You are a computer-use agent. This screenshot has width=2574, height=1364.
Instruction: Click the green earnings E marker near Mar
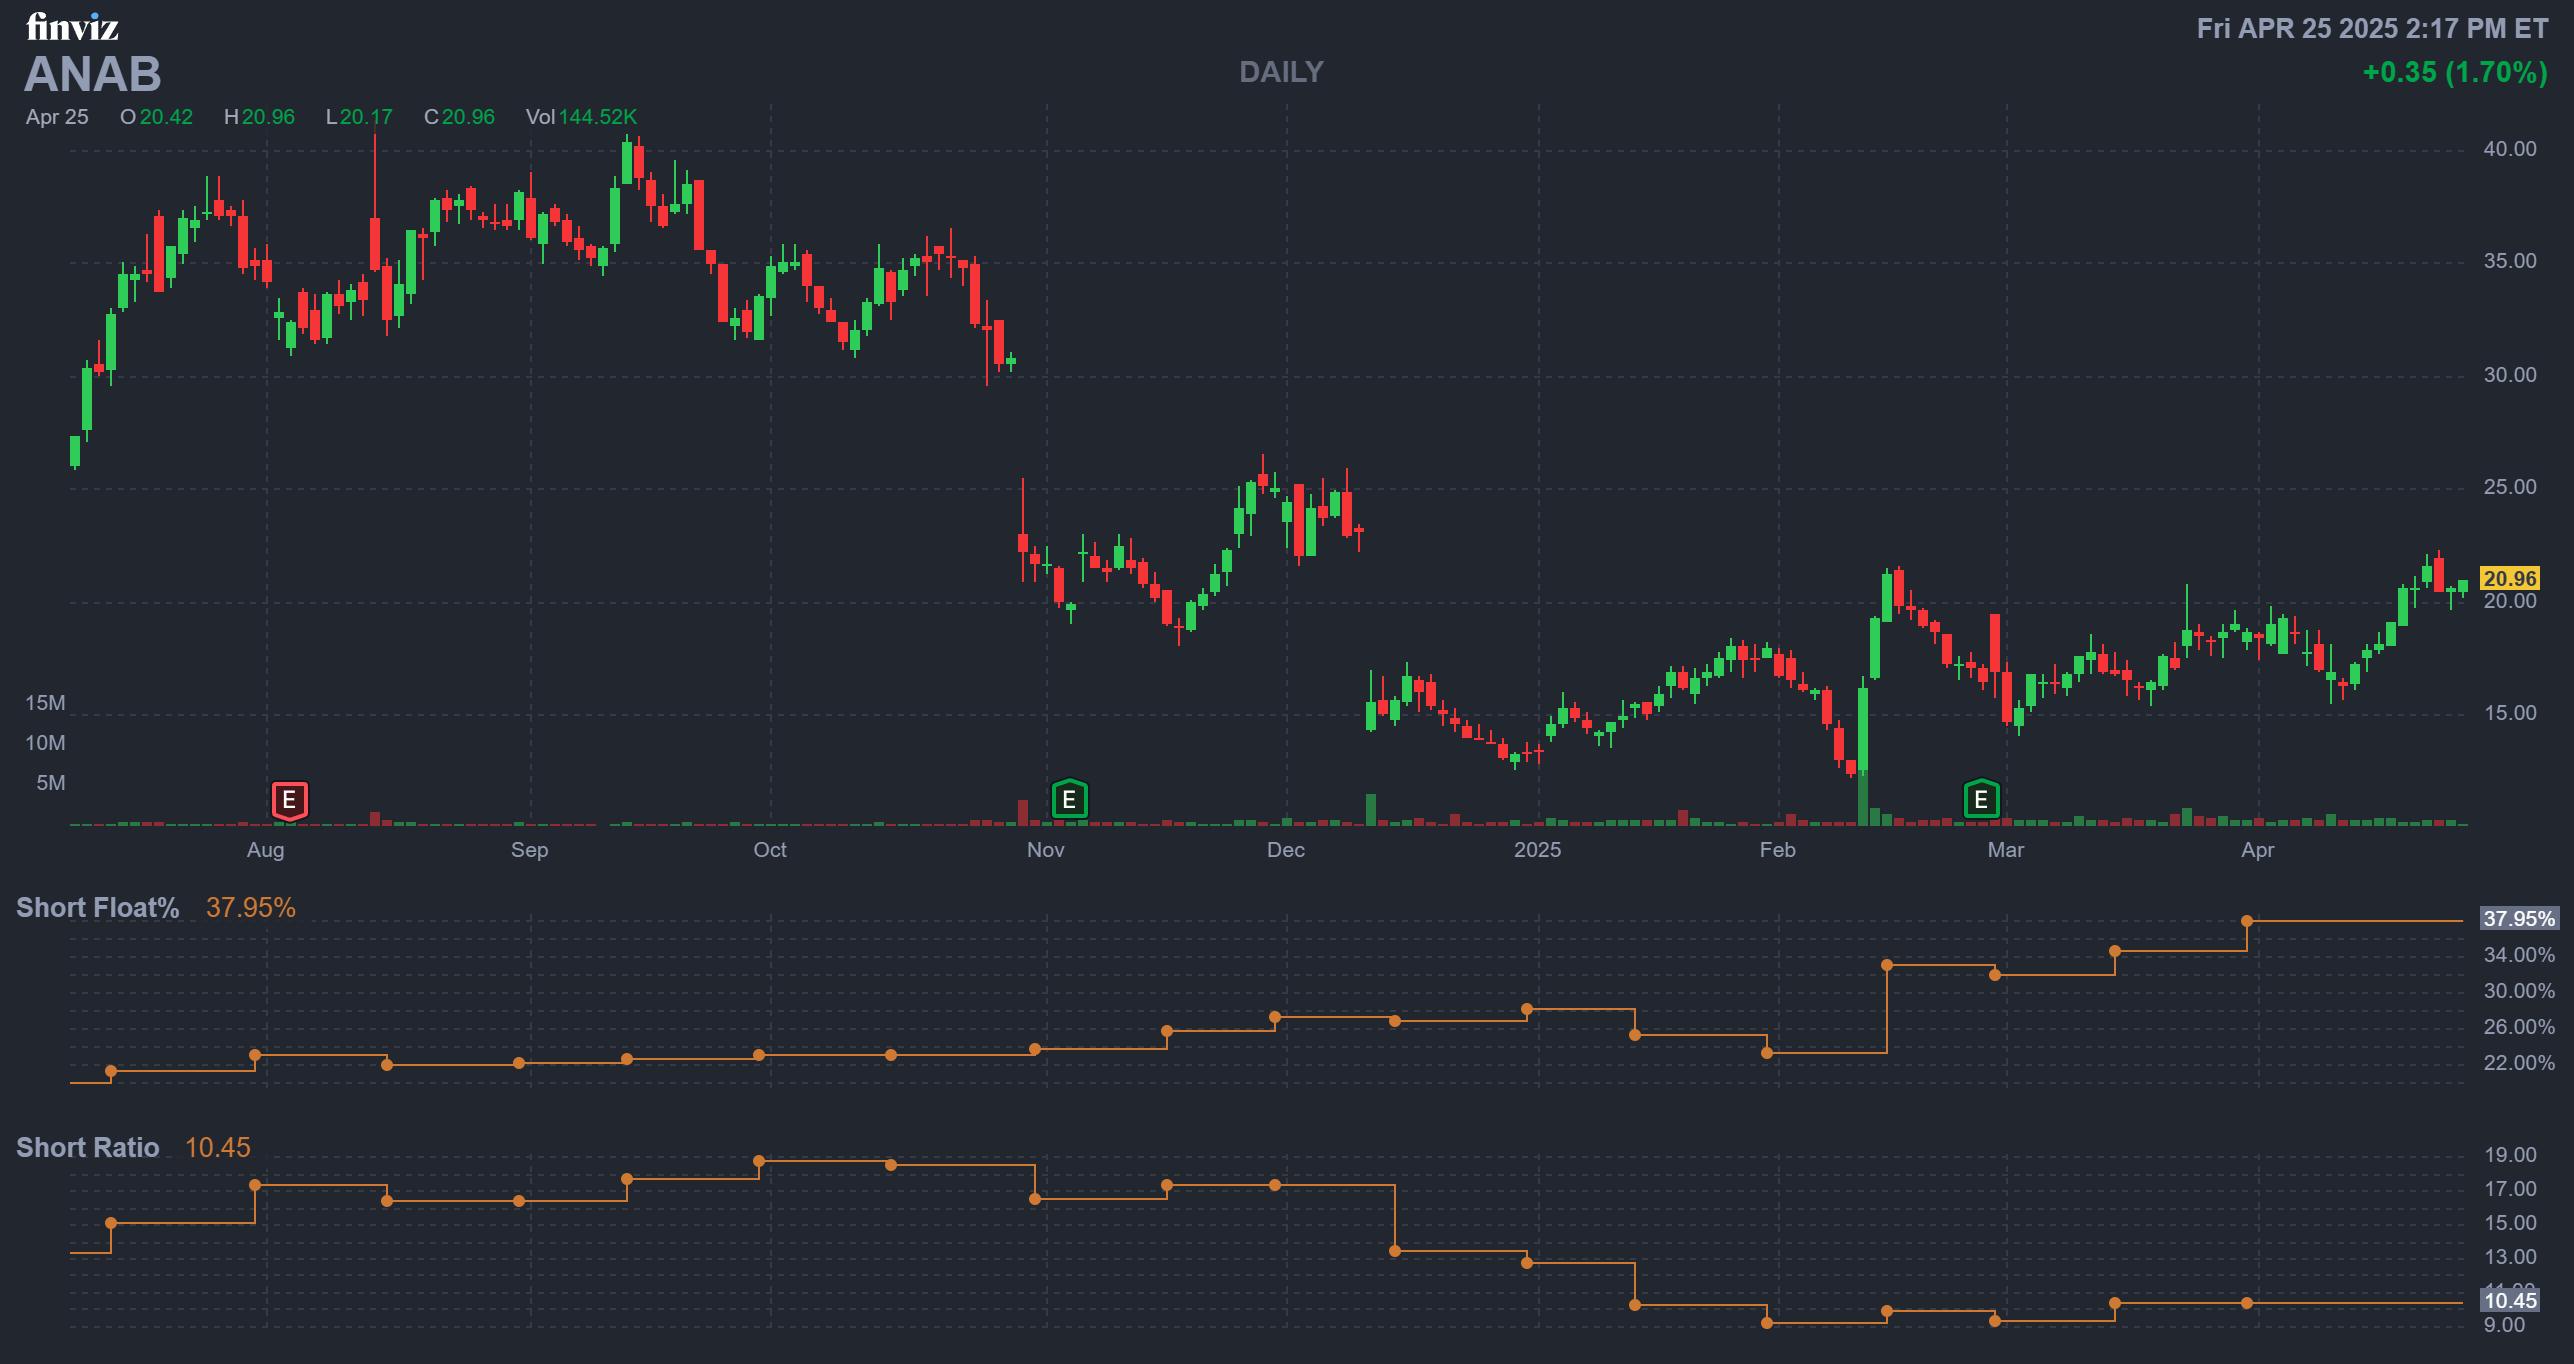(1981, 800)
